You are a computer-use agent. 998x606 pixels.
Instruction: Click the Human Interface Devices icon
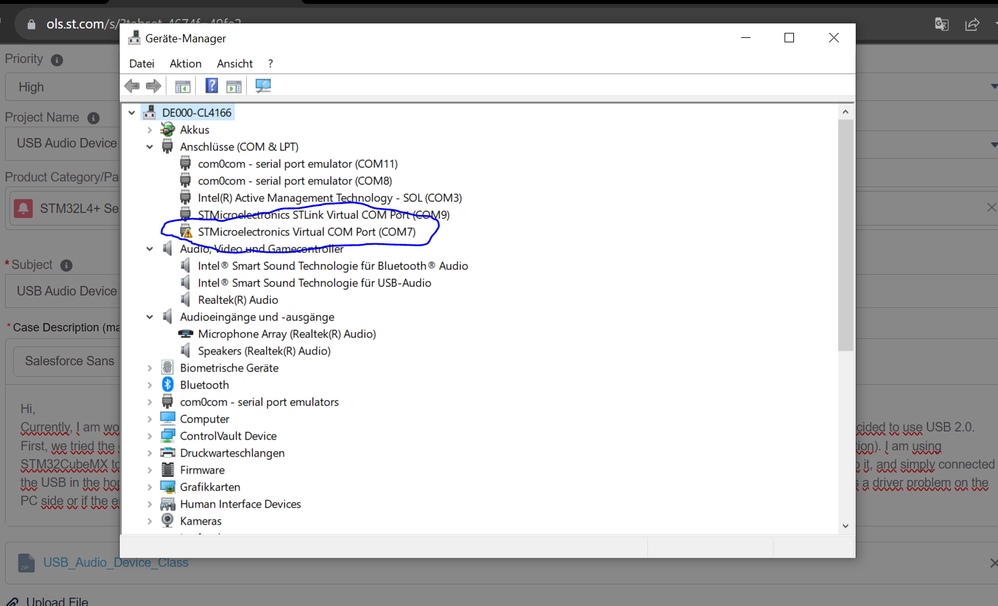[x=167, y=504]
